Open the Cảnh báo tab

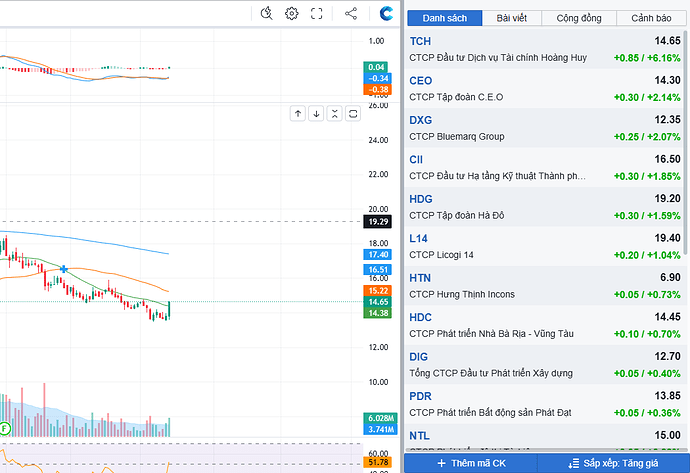click(x=651, y=18)
